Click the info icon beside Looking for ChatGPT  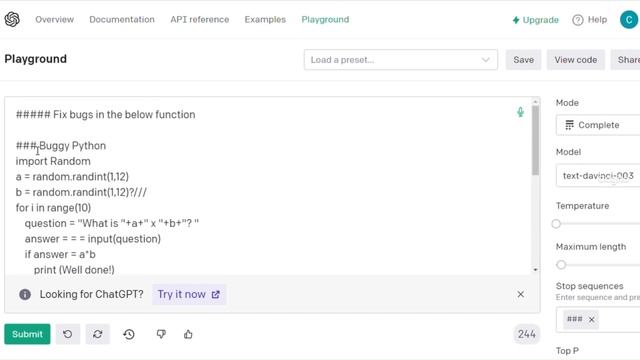pos(25,294)
